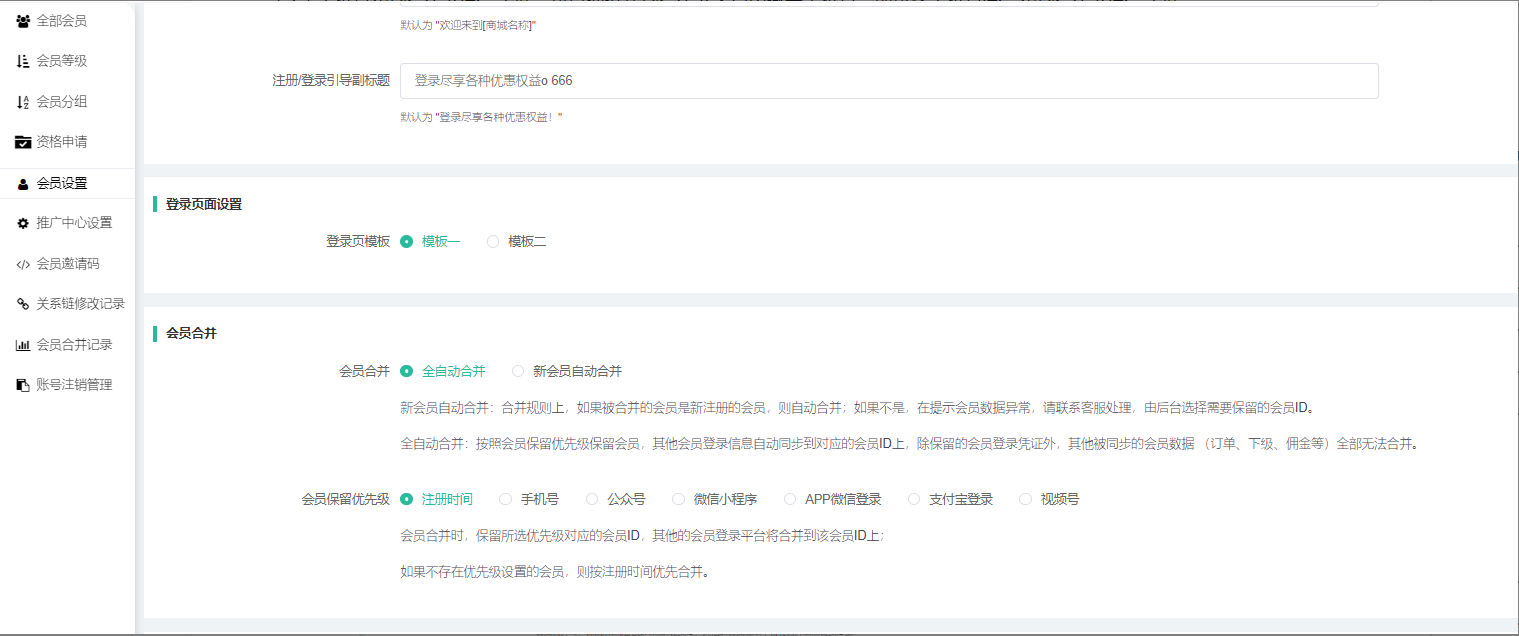1519x636 pixels.
Task: Open 会员合并记录 sidebar link
Action: click(74, 345)
